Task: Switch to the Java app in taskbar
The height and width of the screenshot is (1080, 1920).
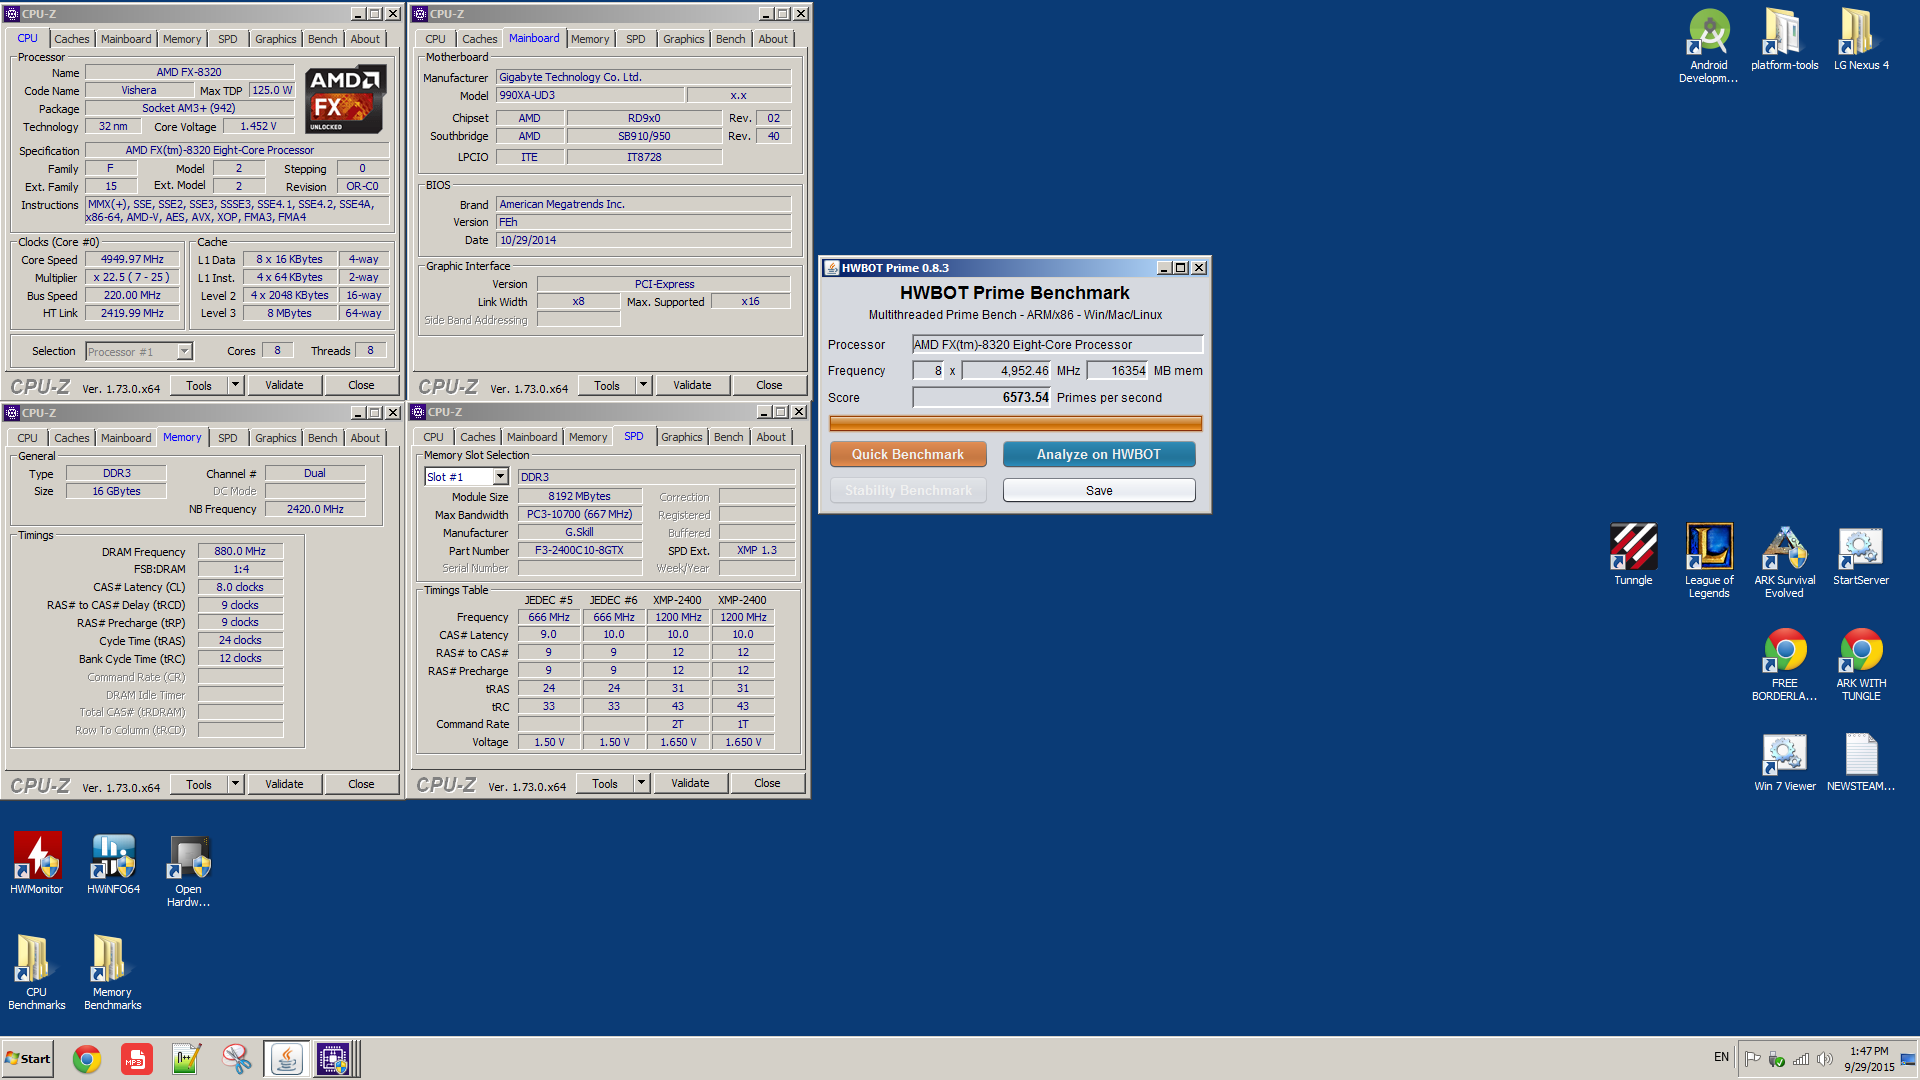Action: point(286,1059)
